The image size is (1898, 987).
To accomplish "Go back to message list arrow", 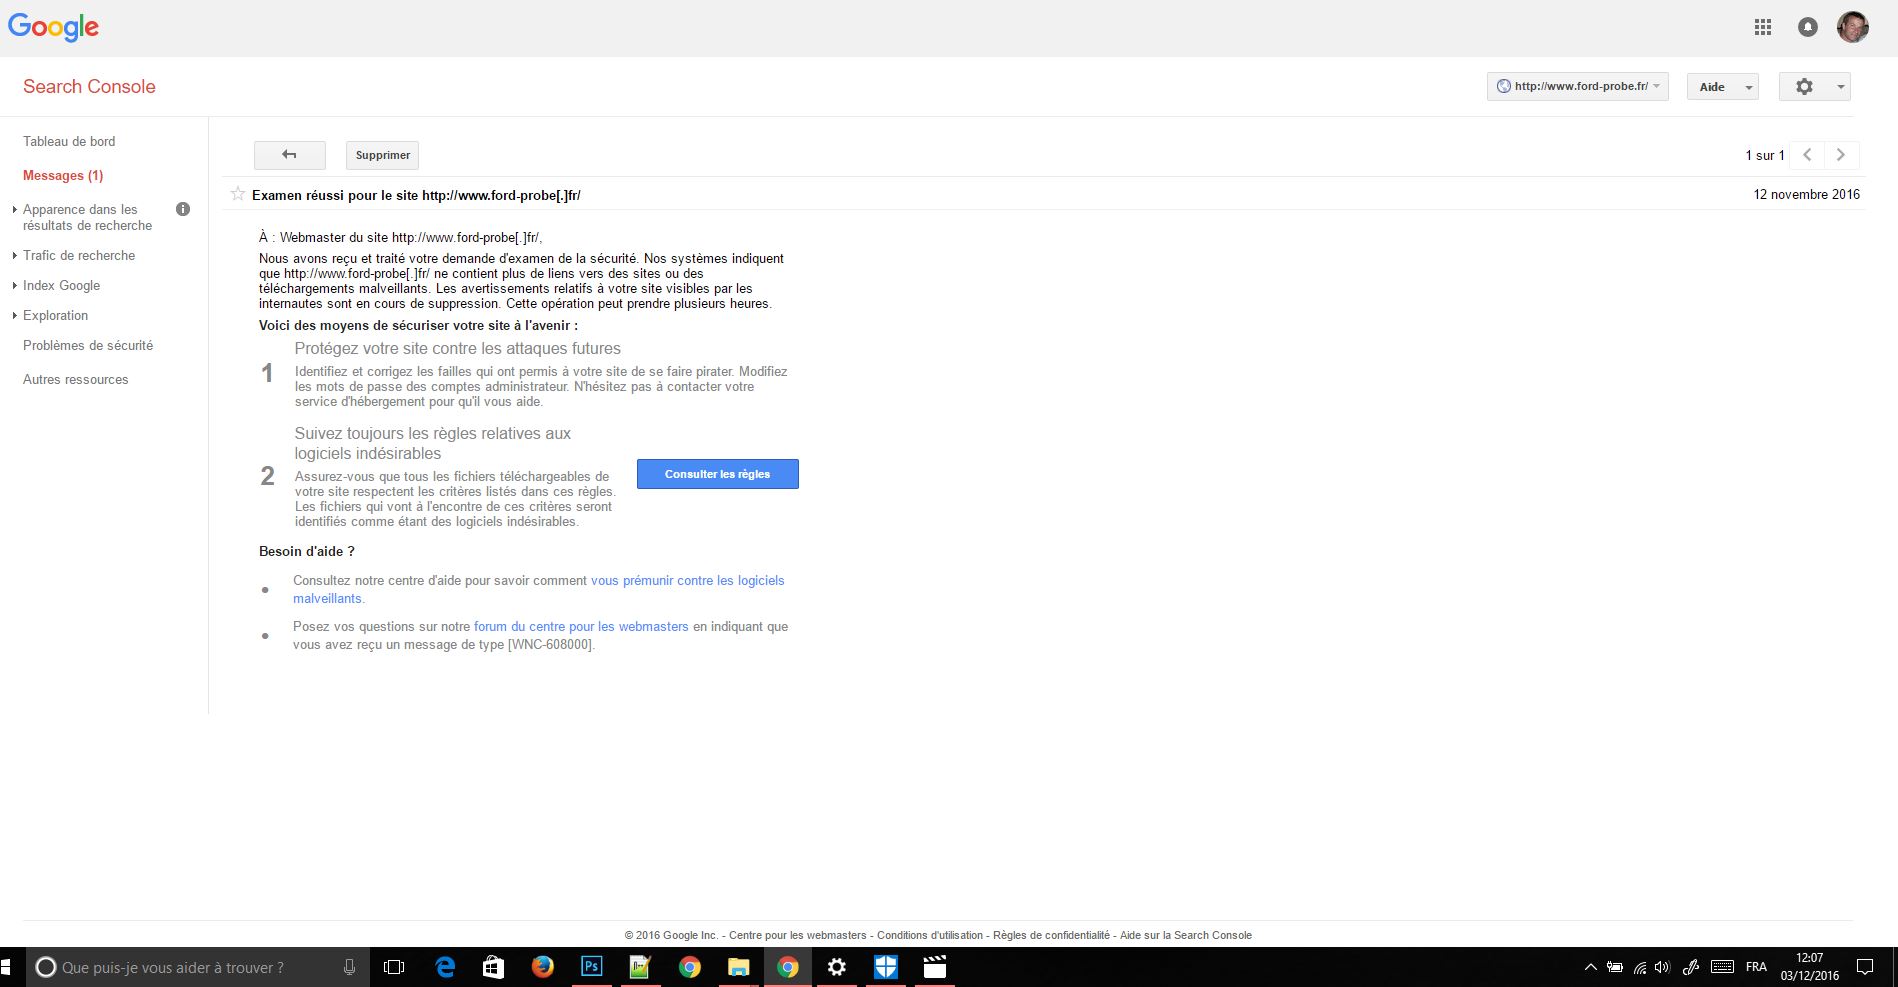I will tap(289, 155).
